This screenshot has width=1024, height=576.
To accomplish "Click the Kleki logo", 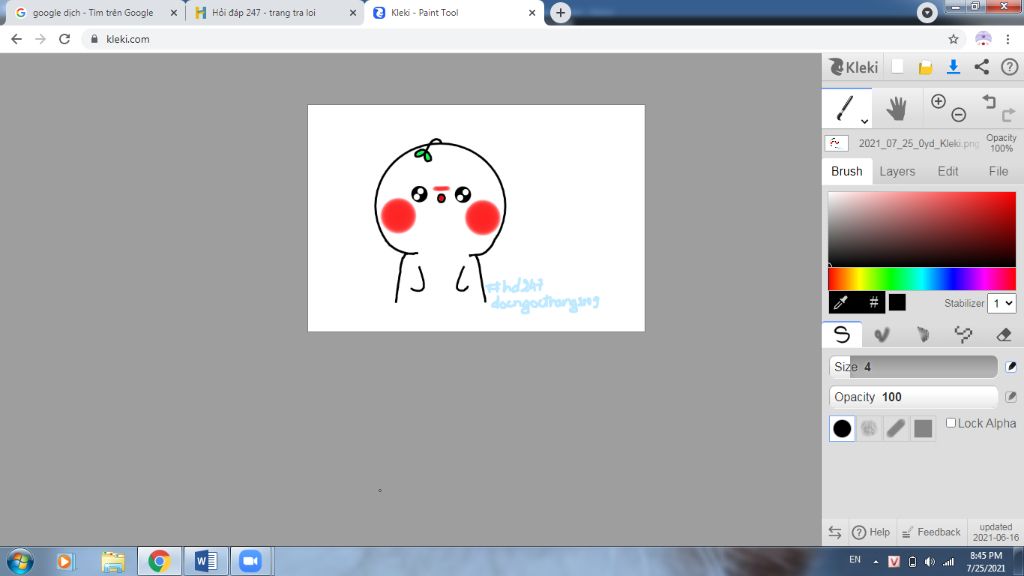I will (854, 67).
